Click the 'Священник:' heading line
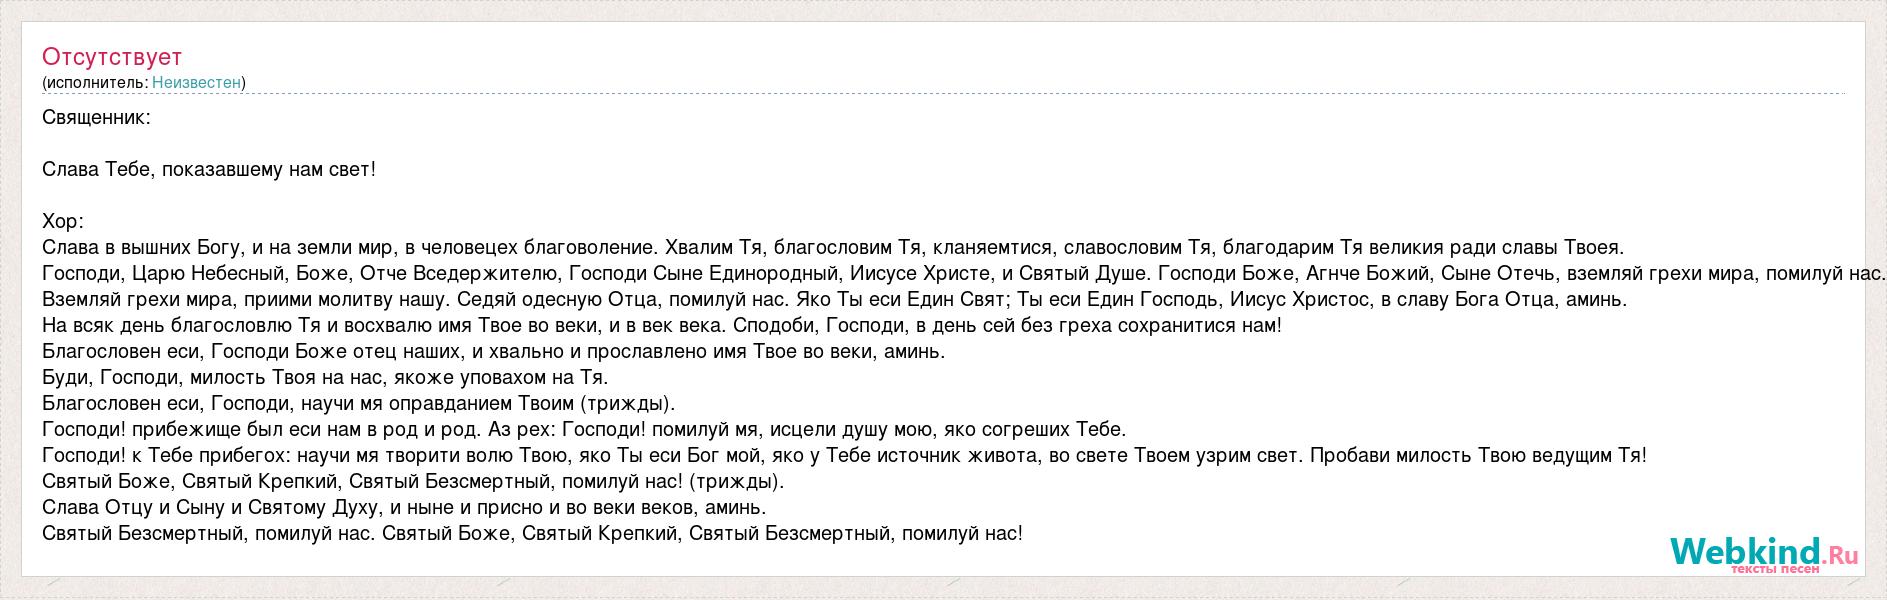 97,117
